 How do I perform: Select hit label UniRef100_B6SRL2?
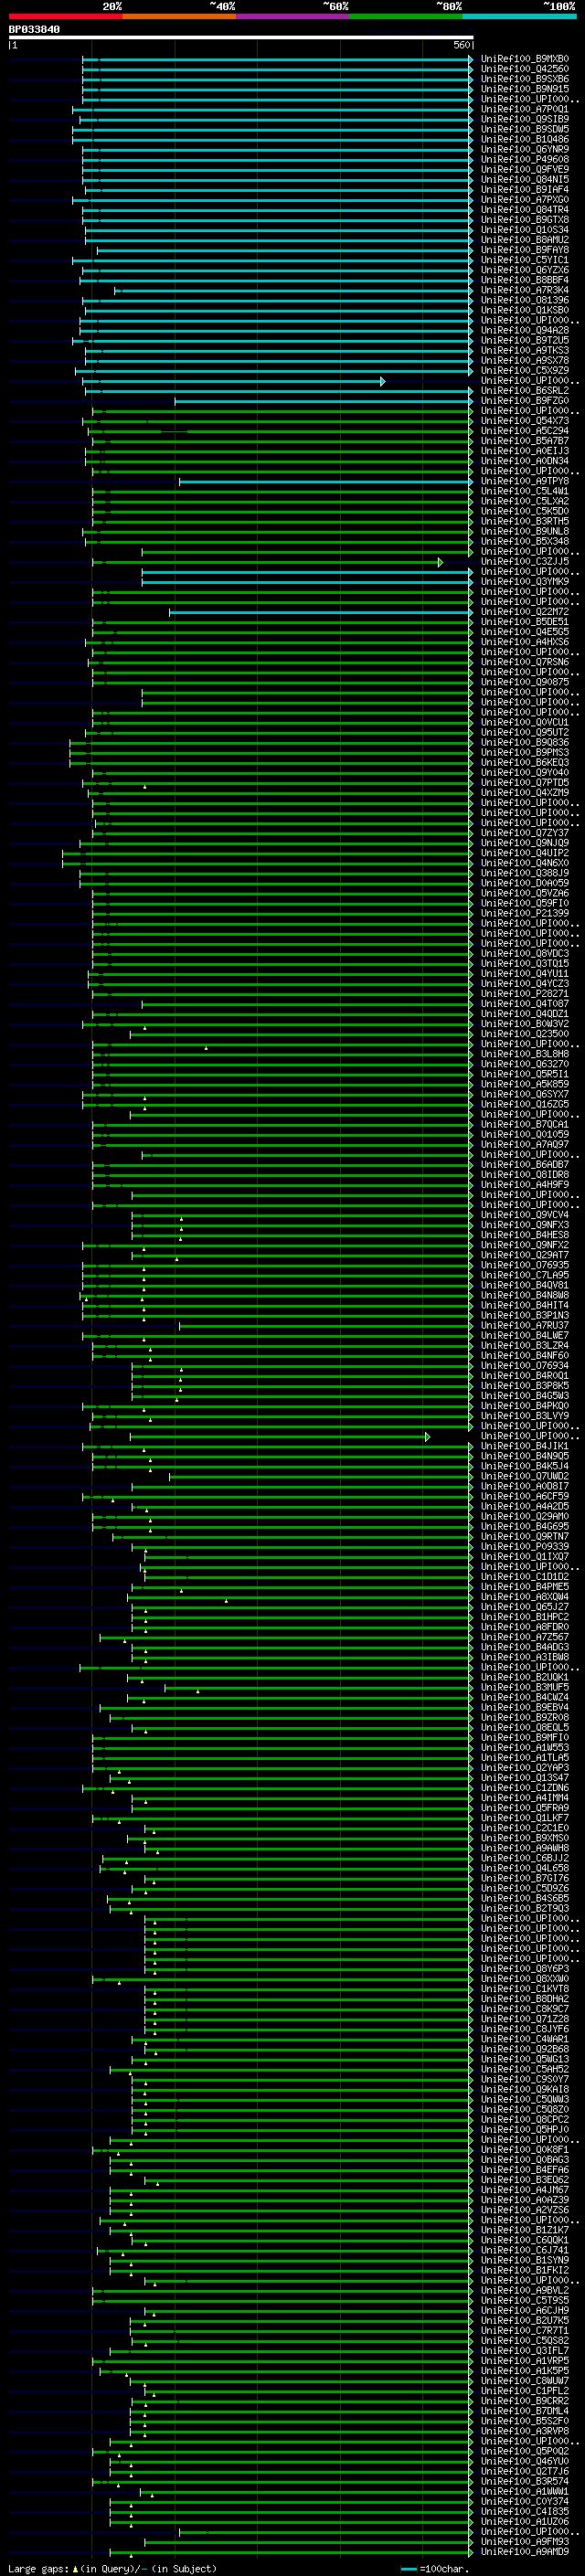click(525, 390)
